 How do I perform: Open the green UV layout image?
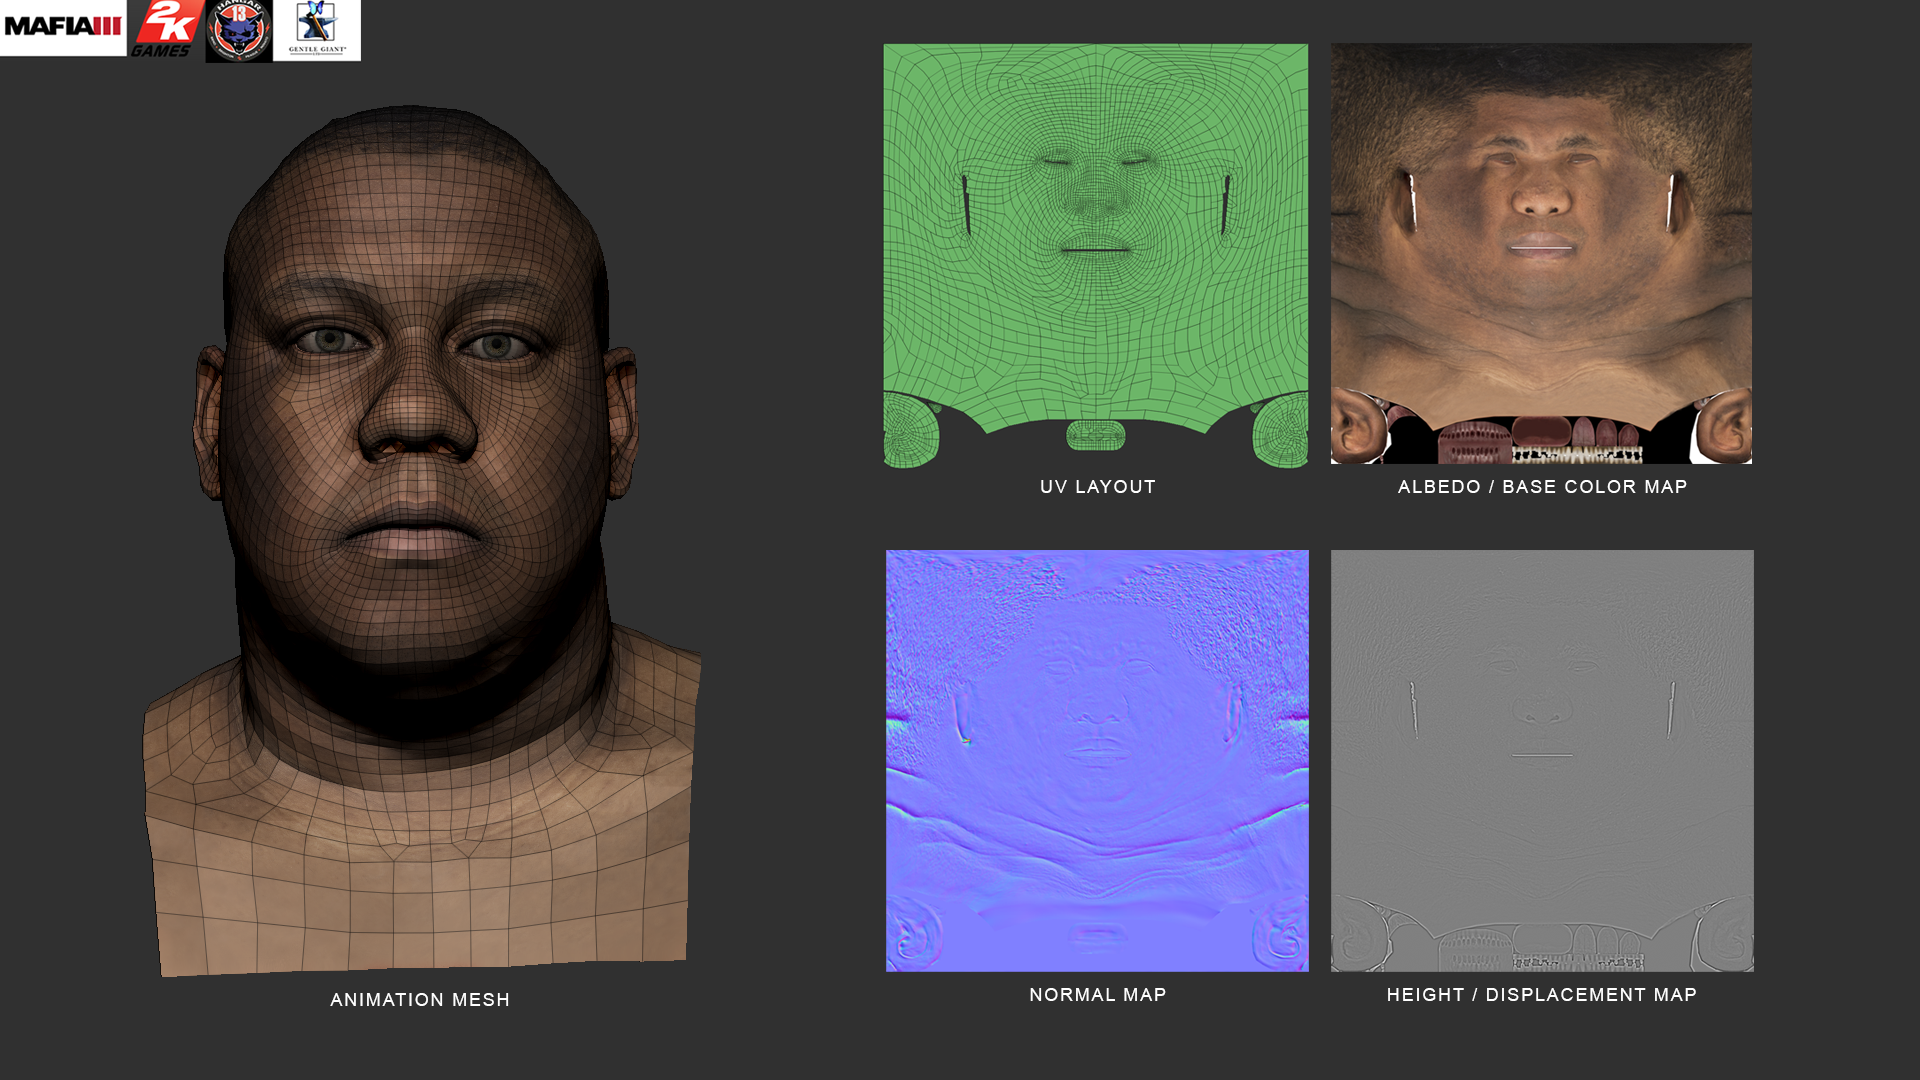tap(1096, 255)
